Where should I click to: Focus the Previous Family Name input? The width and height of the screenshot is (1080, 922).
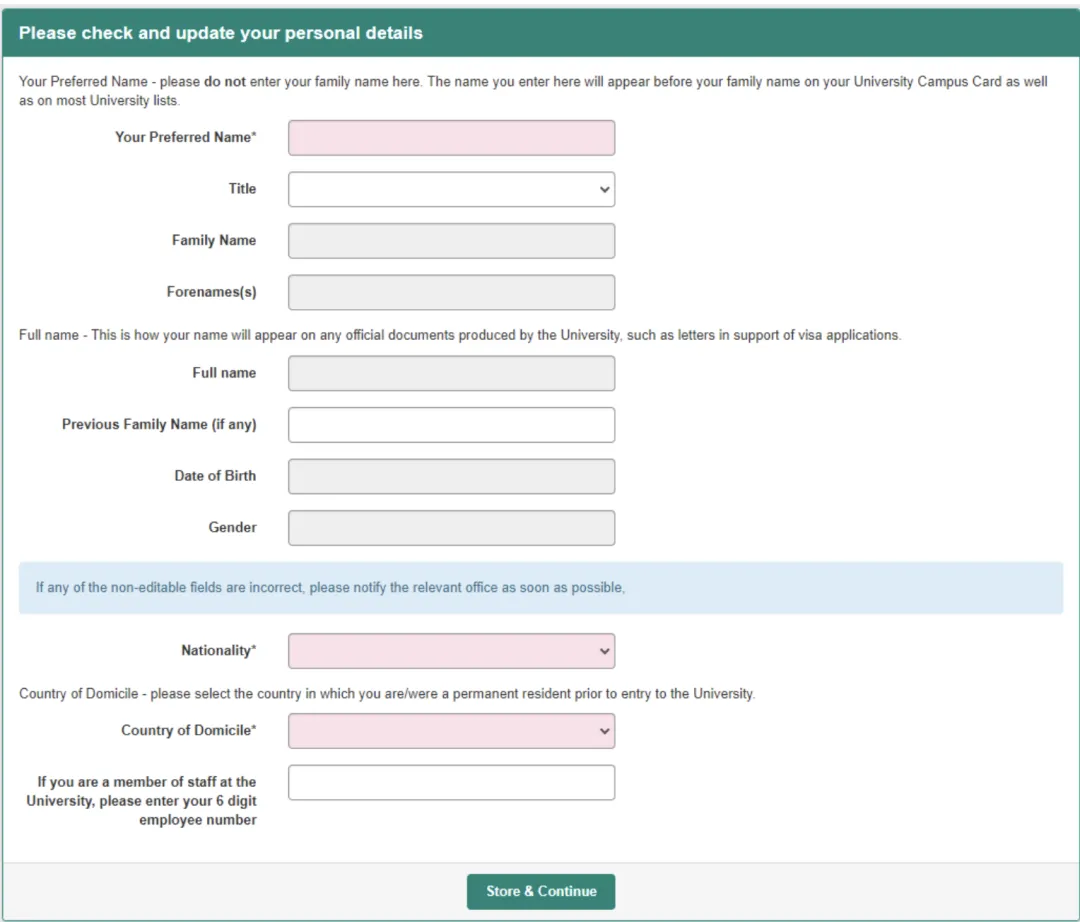pos(451,425)
